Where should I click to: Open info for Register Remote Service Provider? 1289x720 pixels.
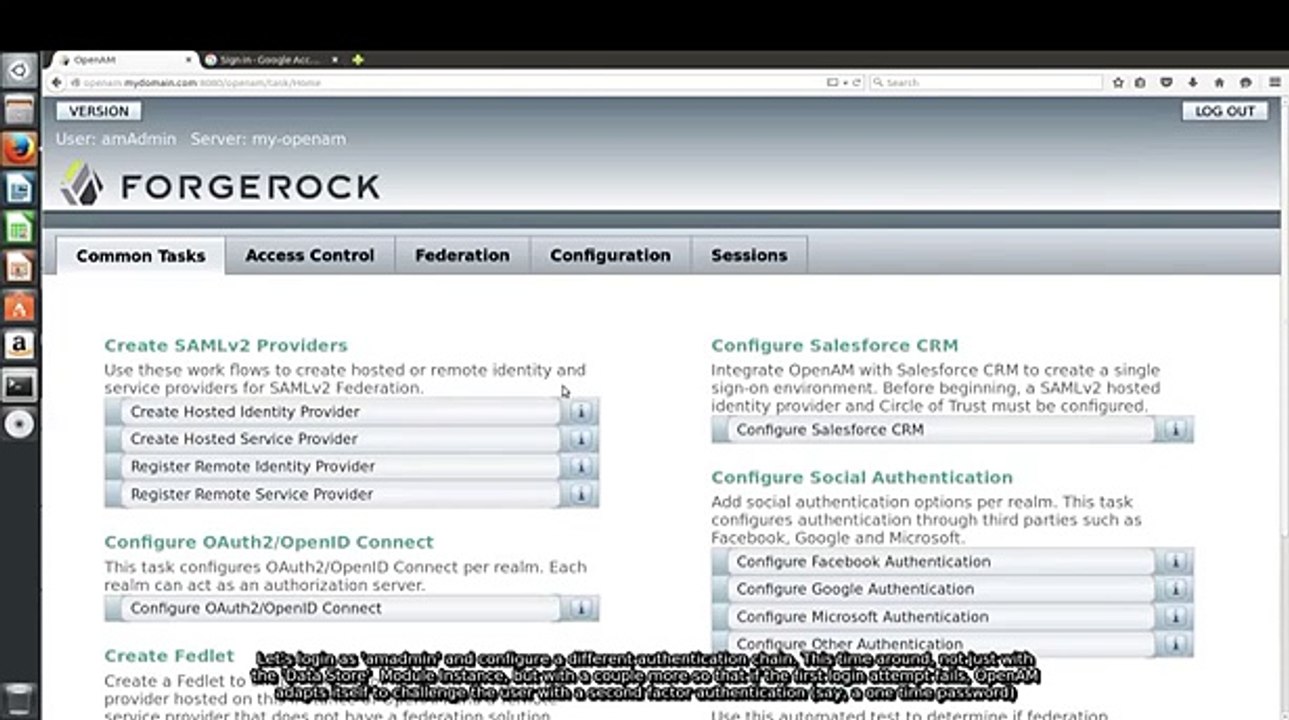click(581, 494)
